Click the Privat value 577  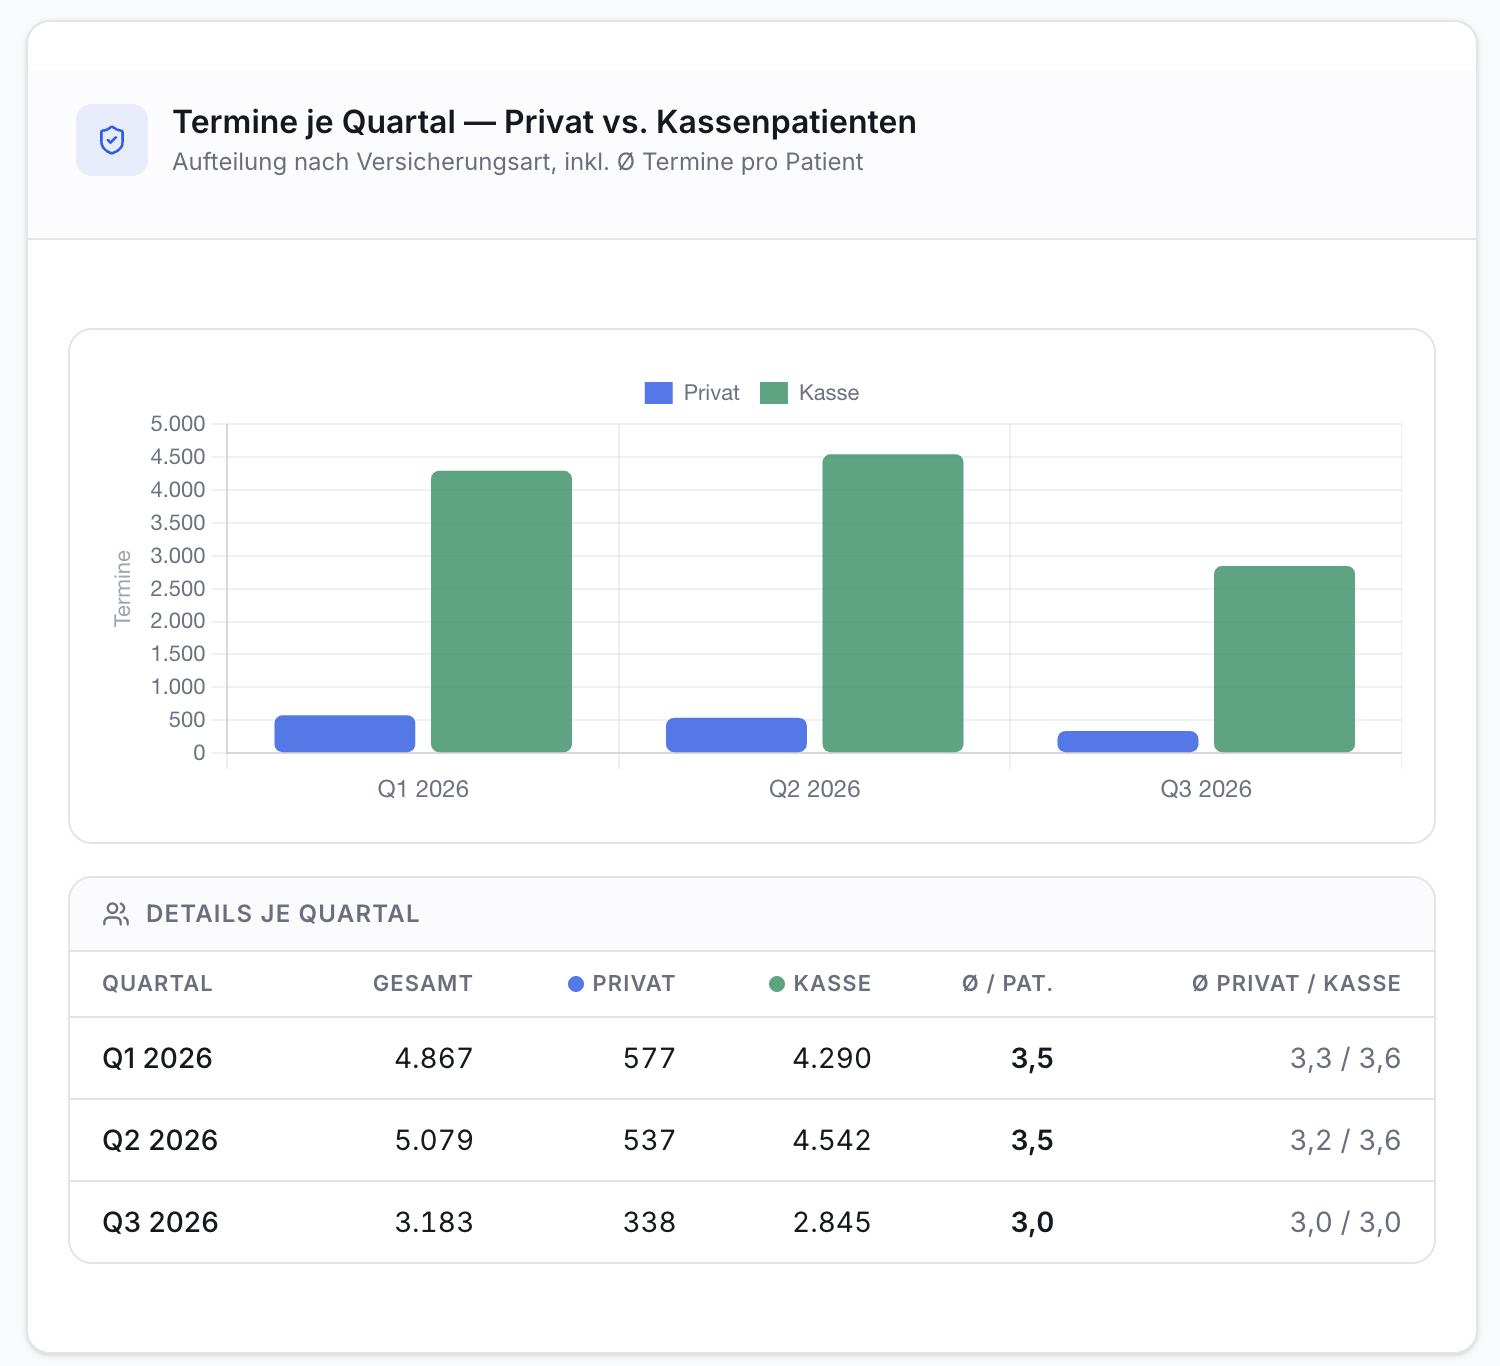click(x=650, y=1058)
